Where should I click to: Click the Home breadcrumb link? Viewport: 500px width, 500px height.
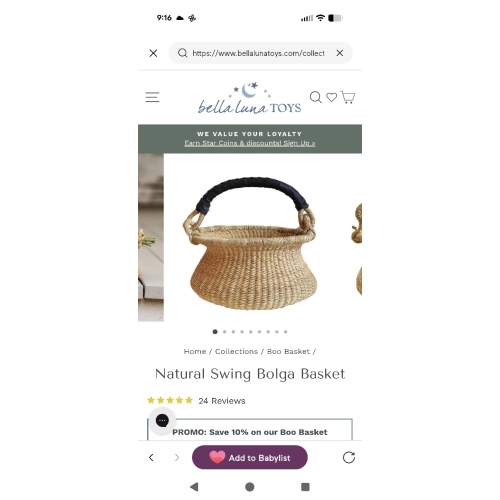click(195, 351)
